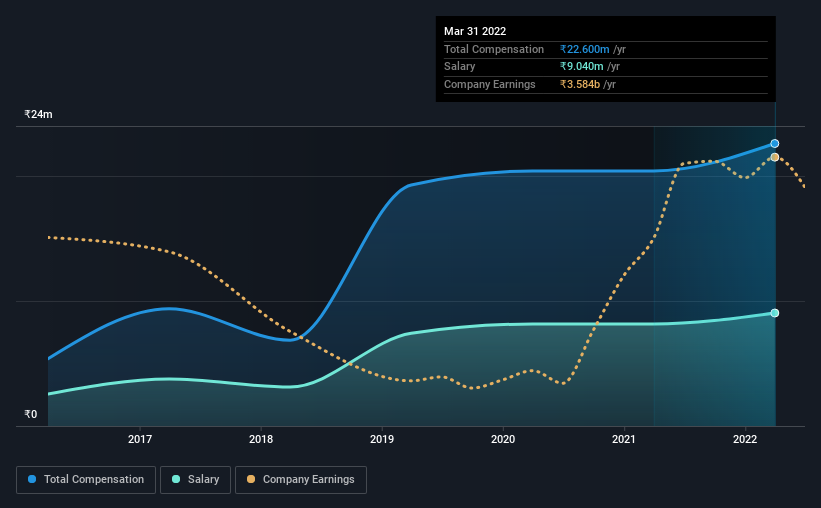The image size is (821, 508).
Task: Click the teal dot in Salary legend
Action: click(x=176, y=479)
